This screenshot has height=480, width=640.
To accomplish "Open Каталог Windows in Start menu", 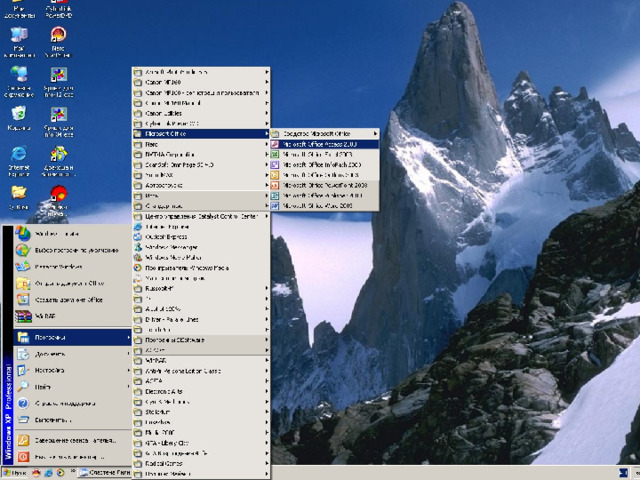I will pos(72,267).
